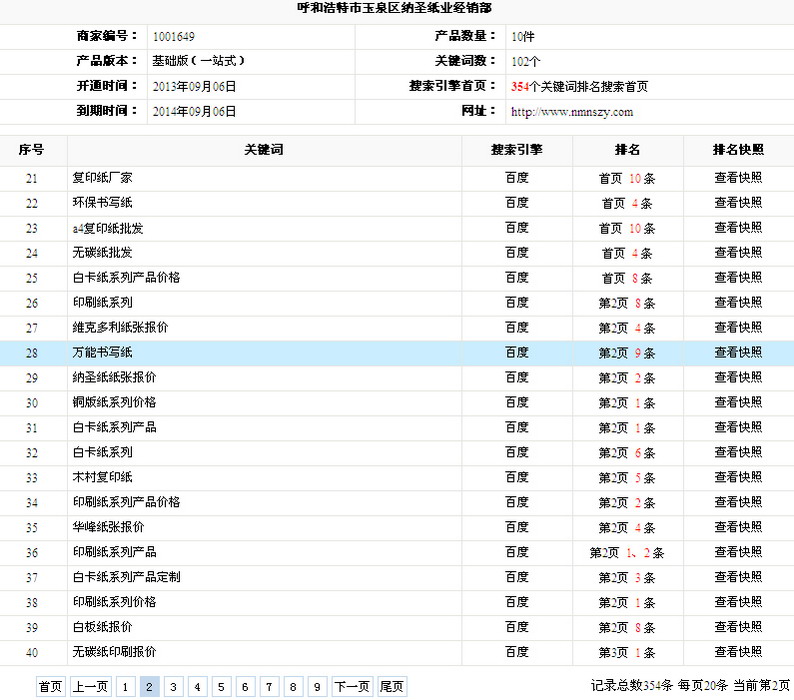This screenshot has width=794, height=700.
Task: Select keyword count 102个
Action: pyautogui.click(x=526, y=61)
